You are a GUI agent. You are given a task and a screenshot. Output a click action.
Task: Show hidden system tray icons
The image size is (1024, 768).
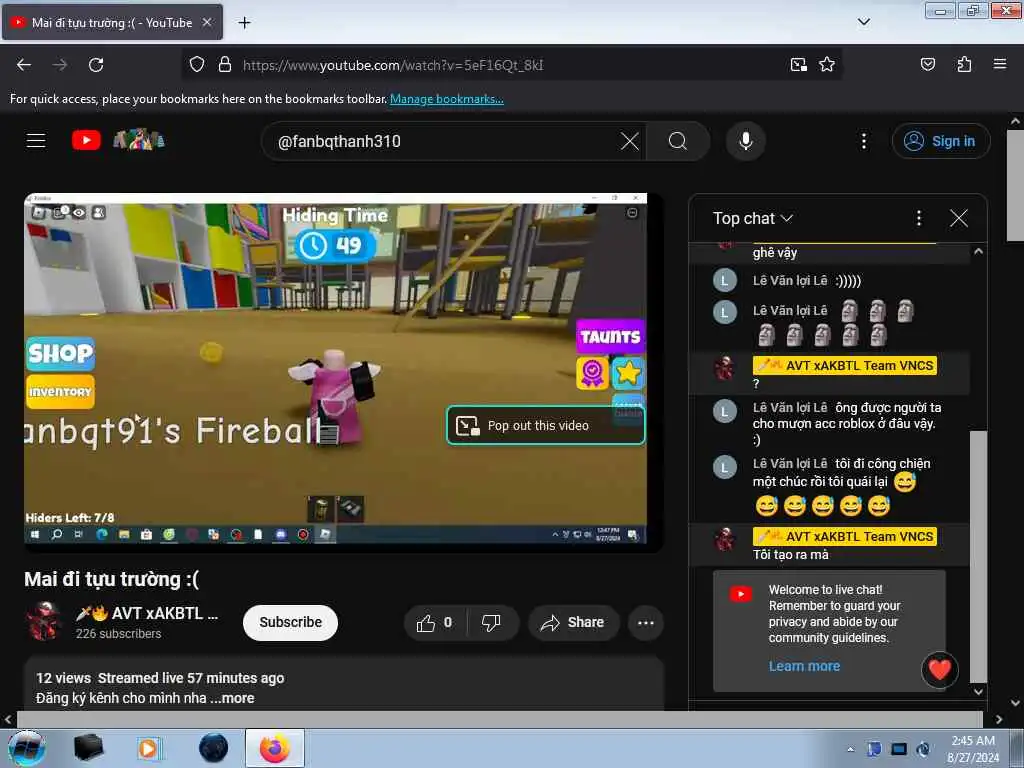tap(850, 749)
